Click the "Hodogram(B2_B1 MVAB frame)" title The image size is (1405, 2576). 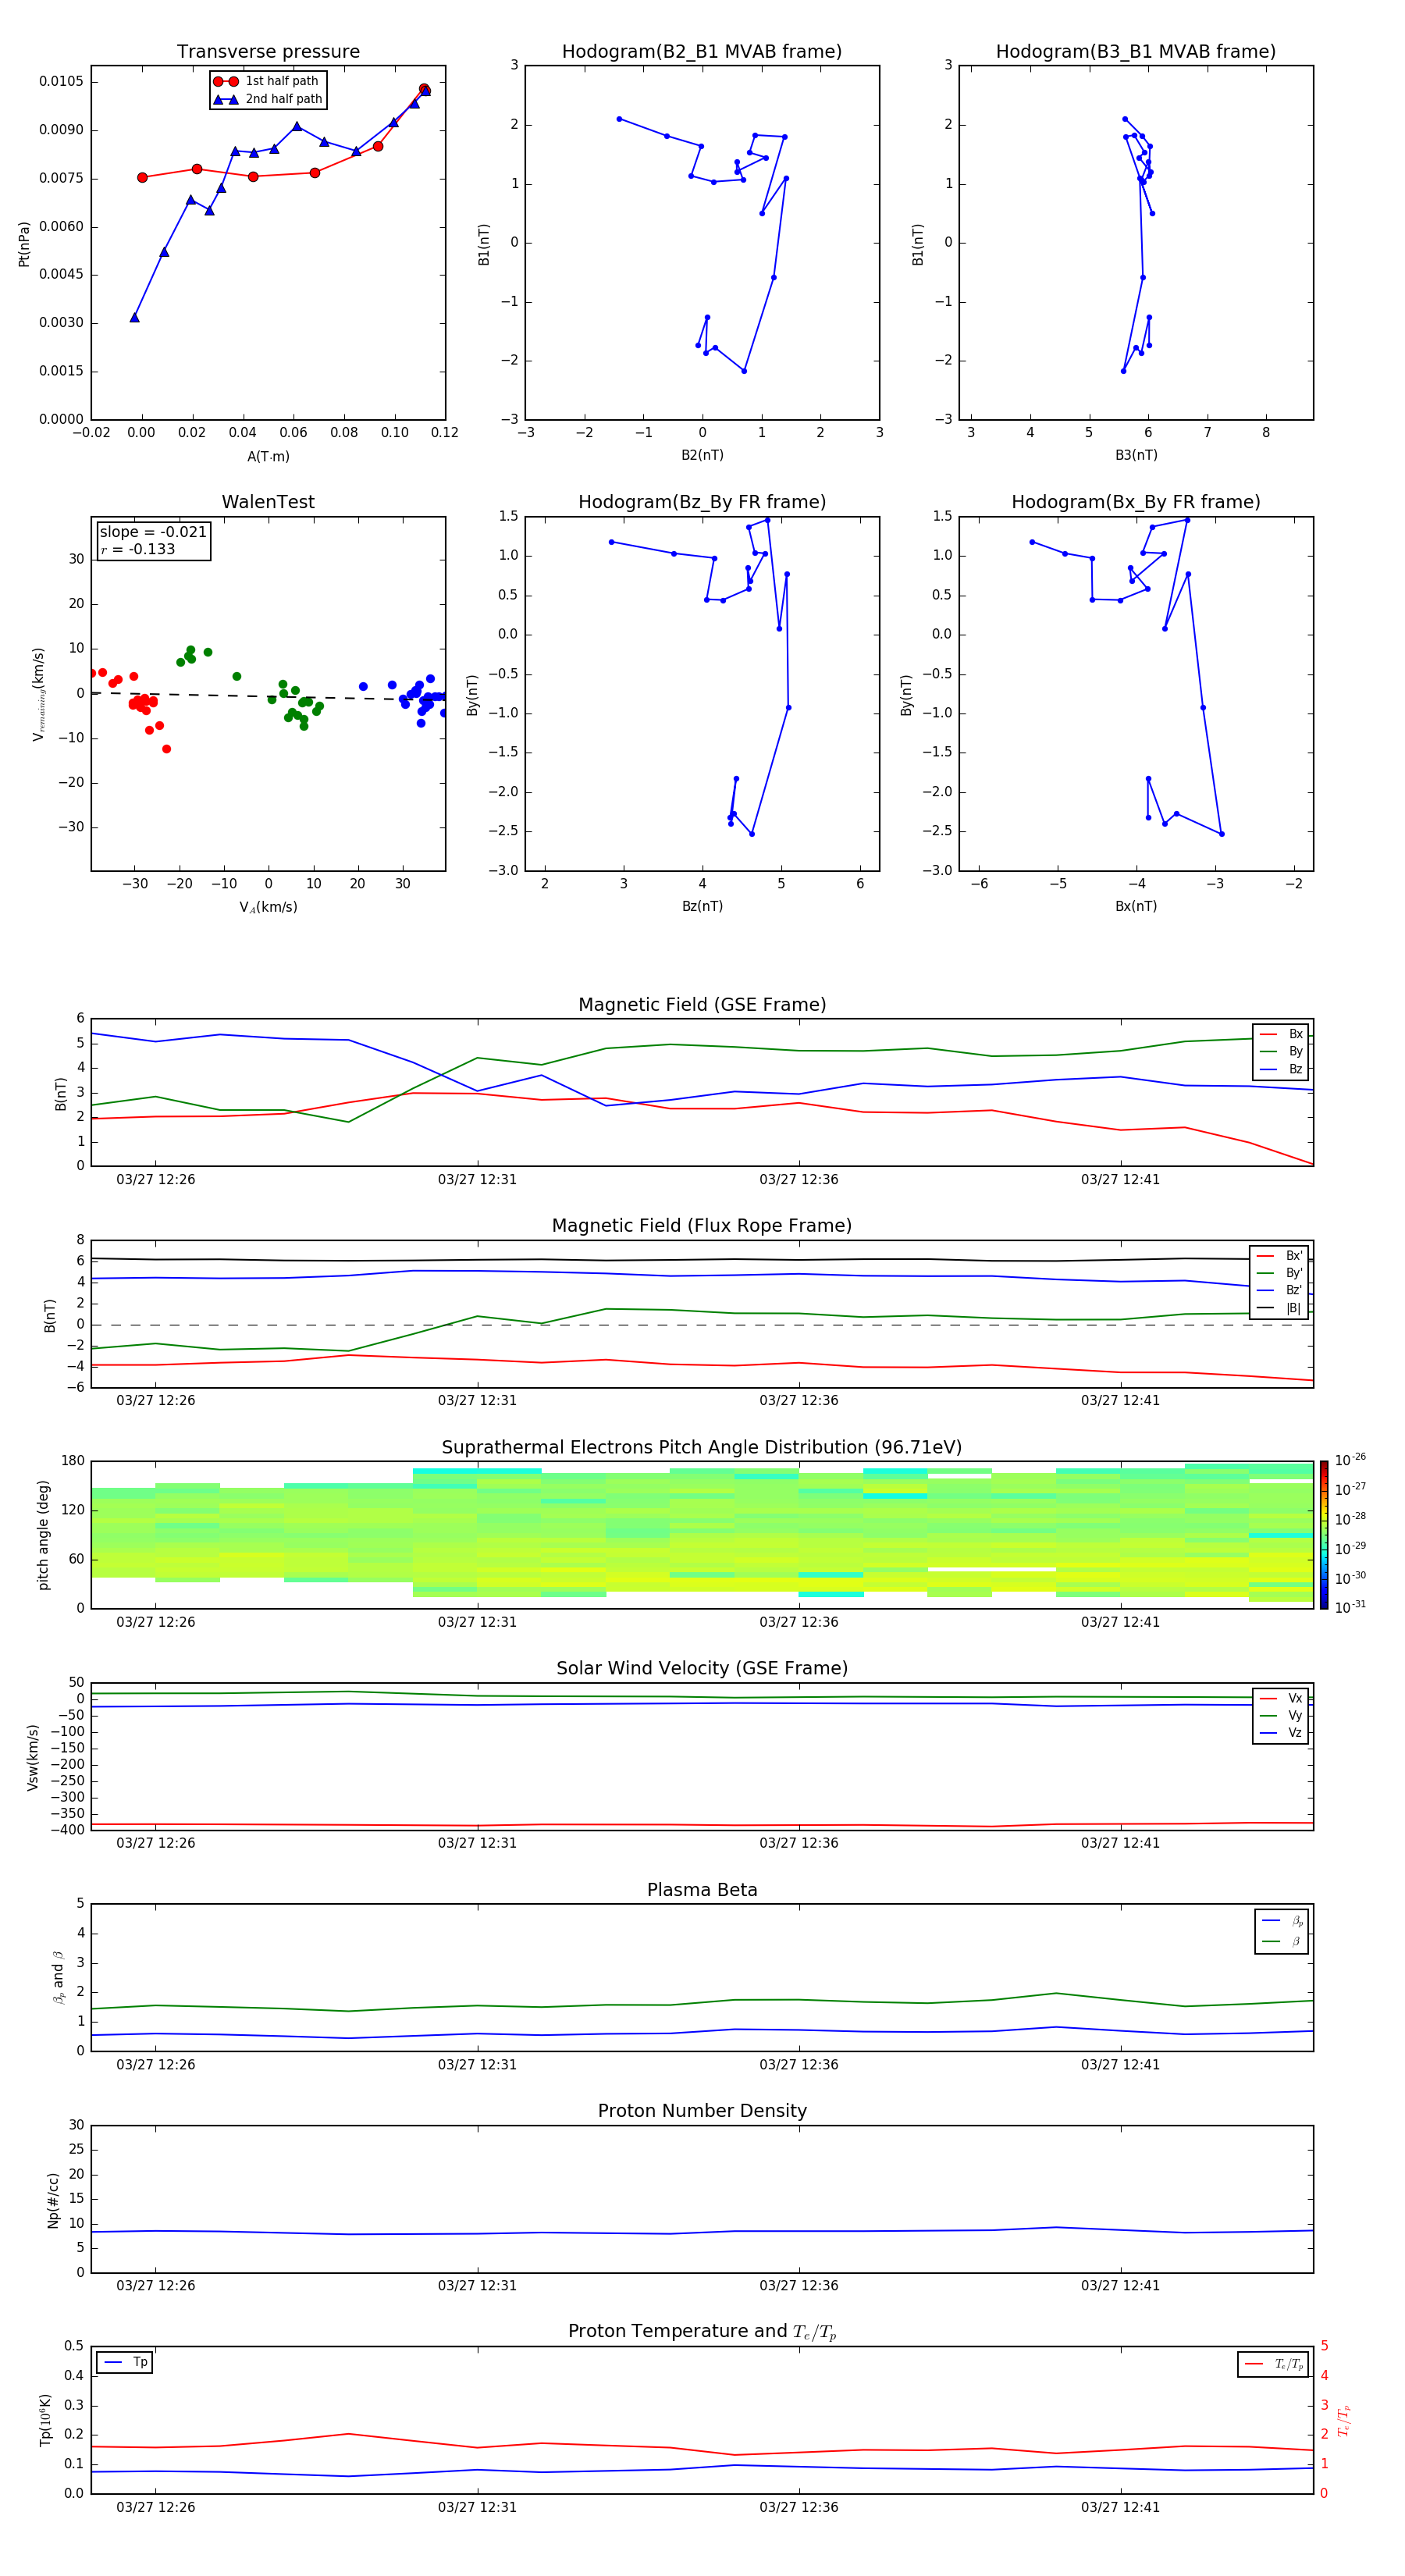702,52
